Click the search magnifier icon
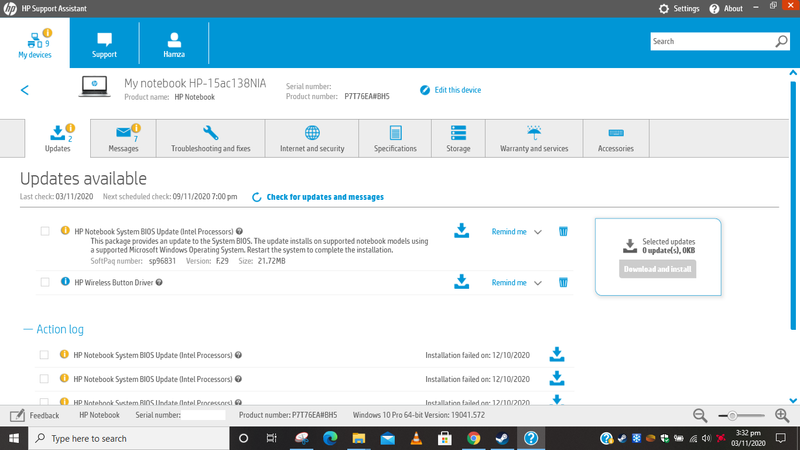Viewport: 800px width, 450px height. [781, 41]
